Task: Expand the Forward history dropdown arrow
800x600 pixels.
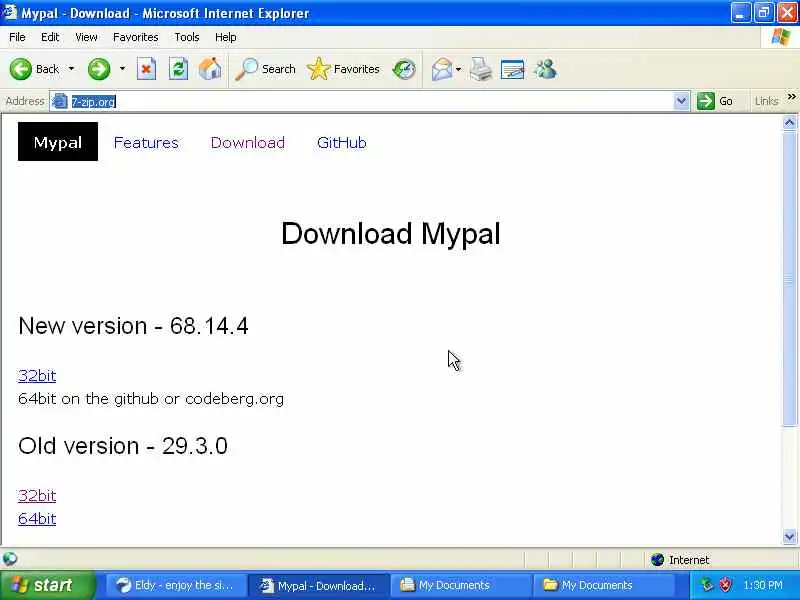Action: 122,69
